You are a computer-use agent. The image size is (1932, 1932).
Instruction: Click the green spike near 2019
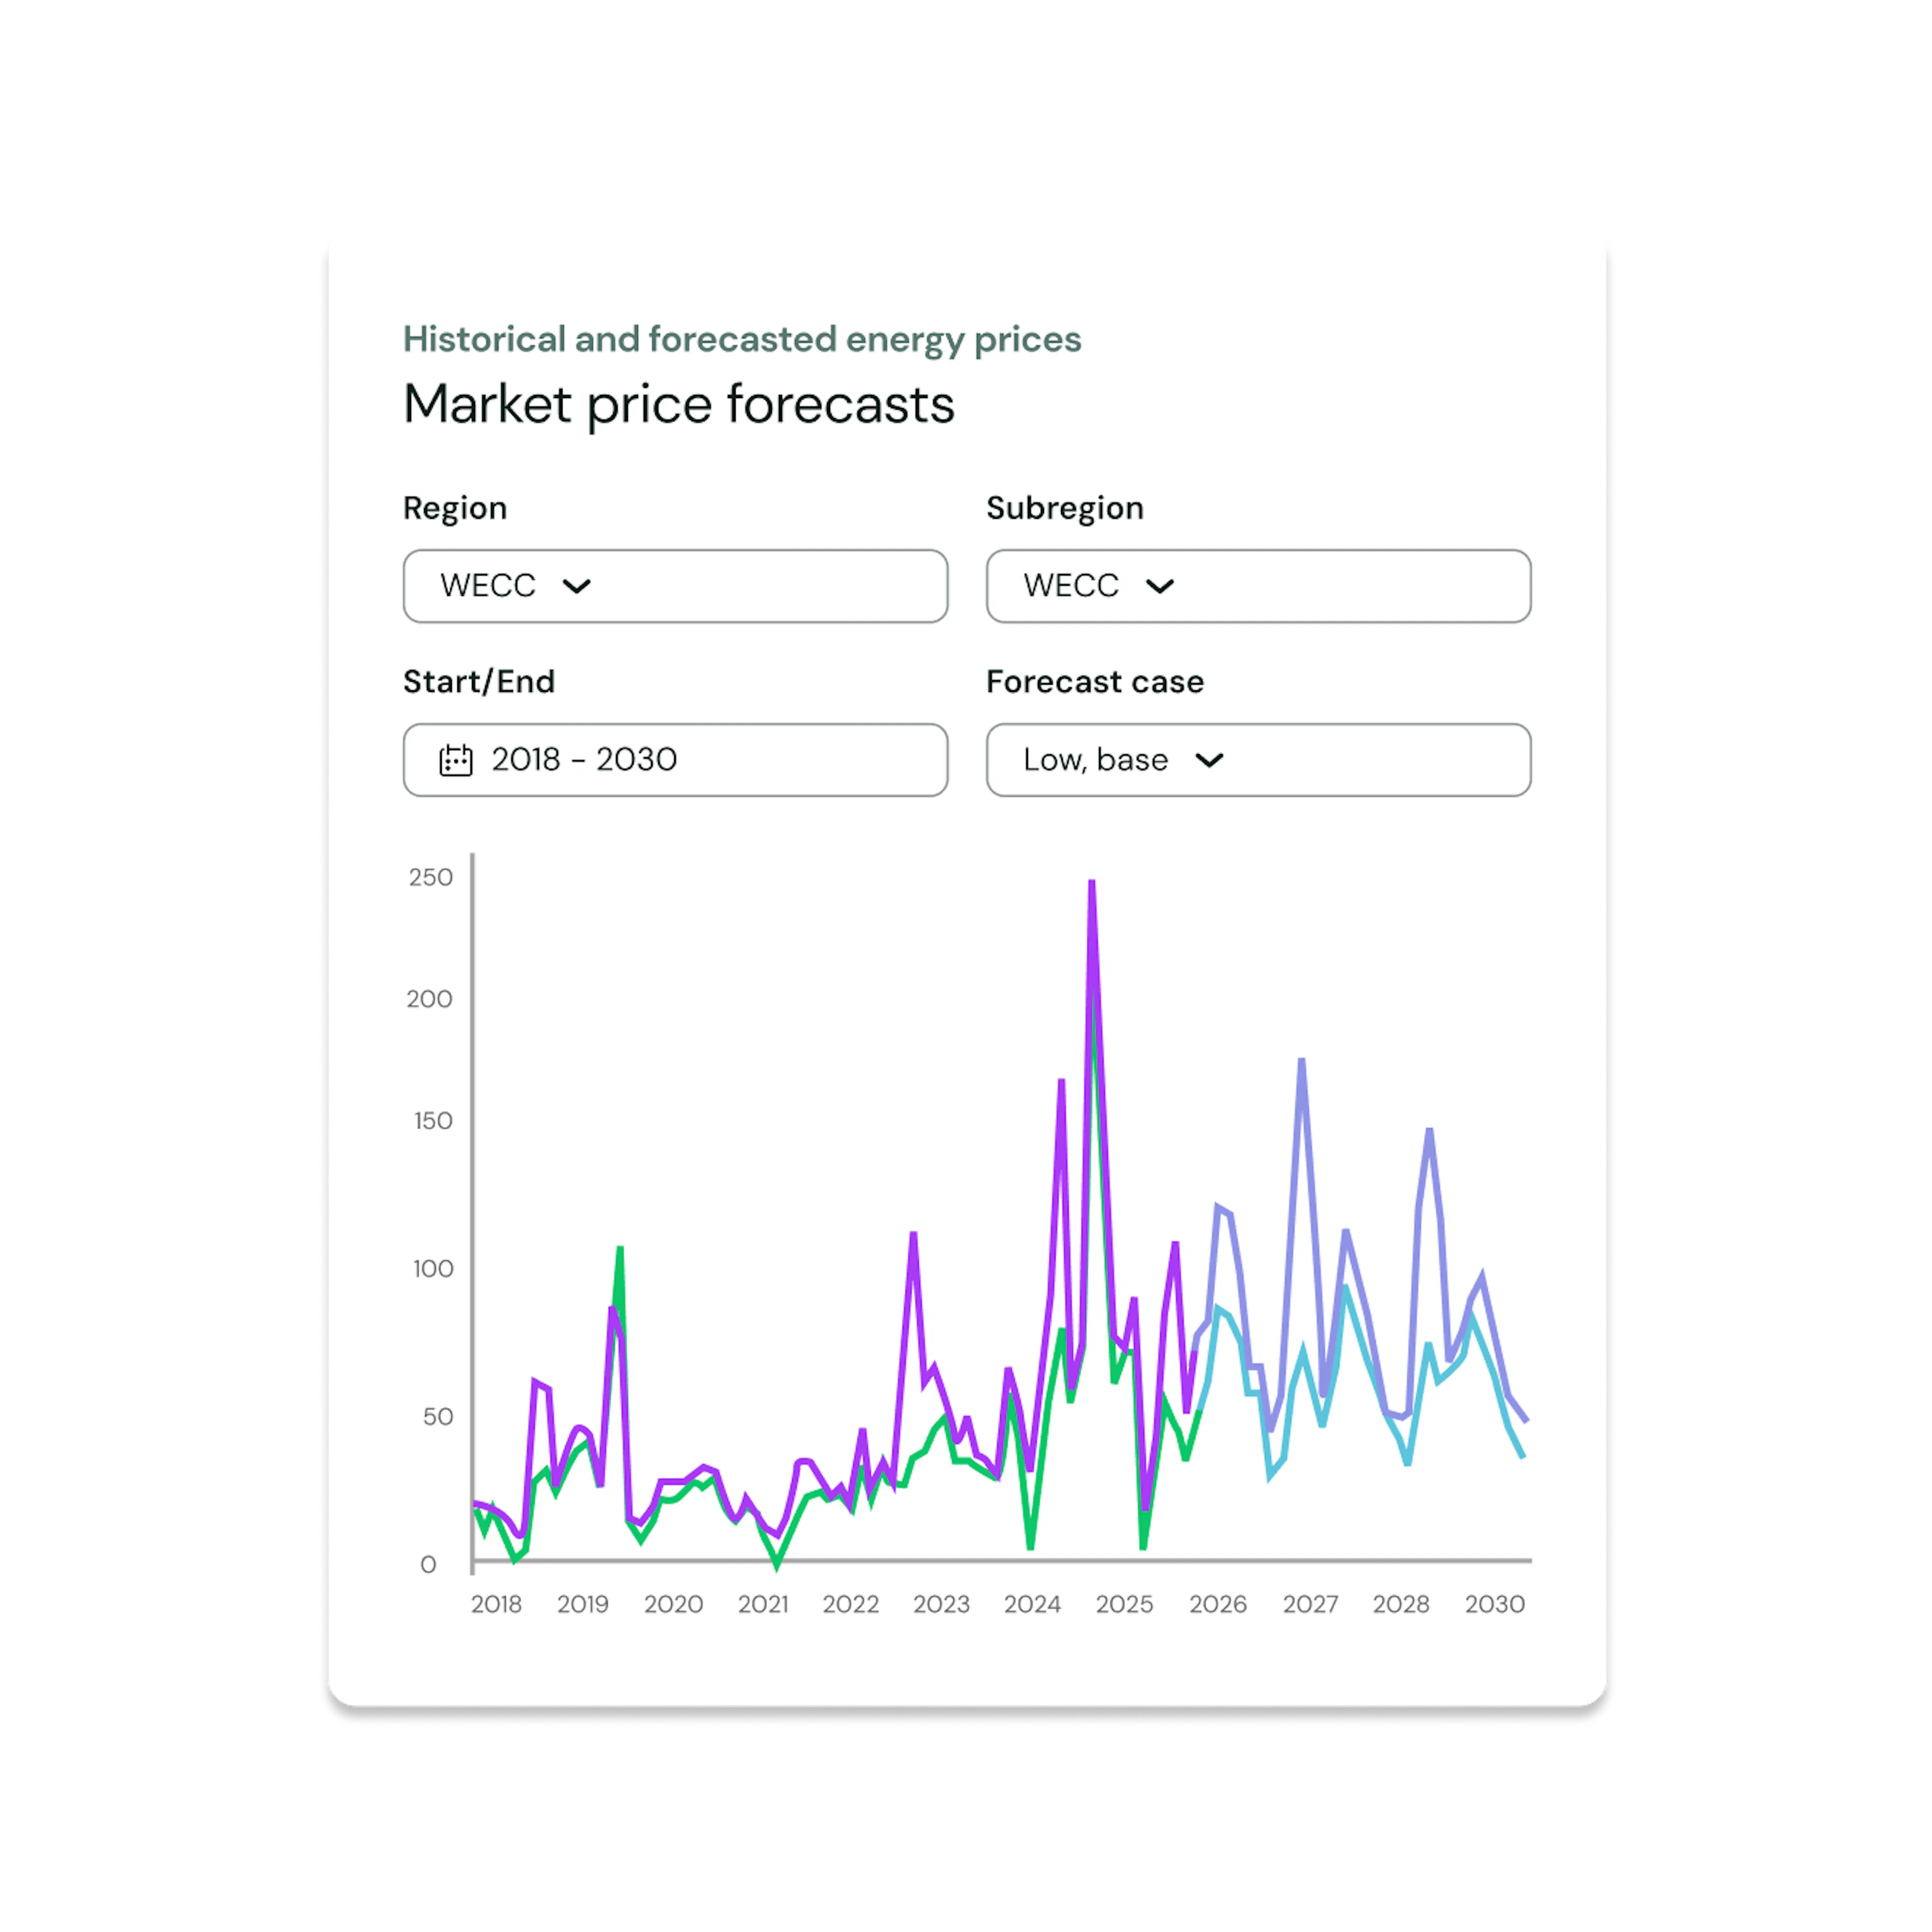tap(620, 1251)
